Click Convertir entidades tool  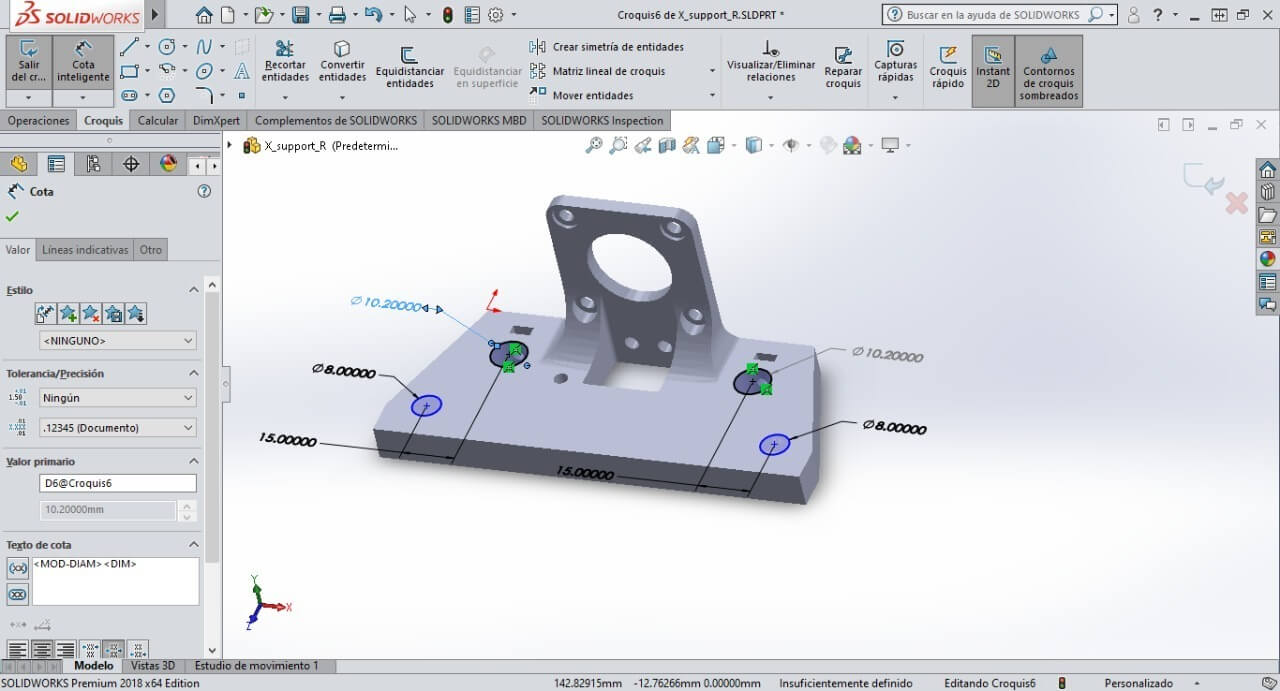[x=342, y=62]
